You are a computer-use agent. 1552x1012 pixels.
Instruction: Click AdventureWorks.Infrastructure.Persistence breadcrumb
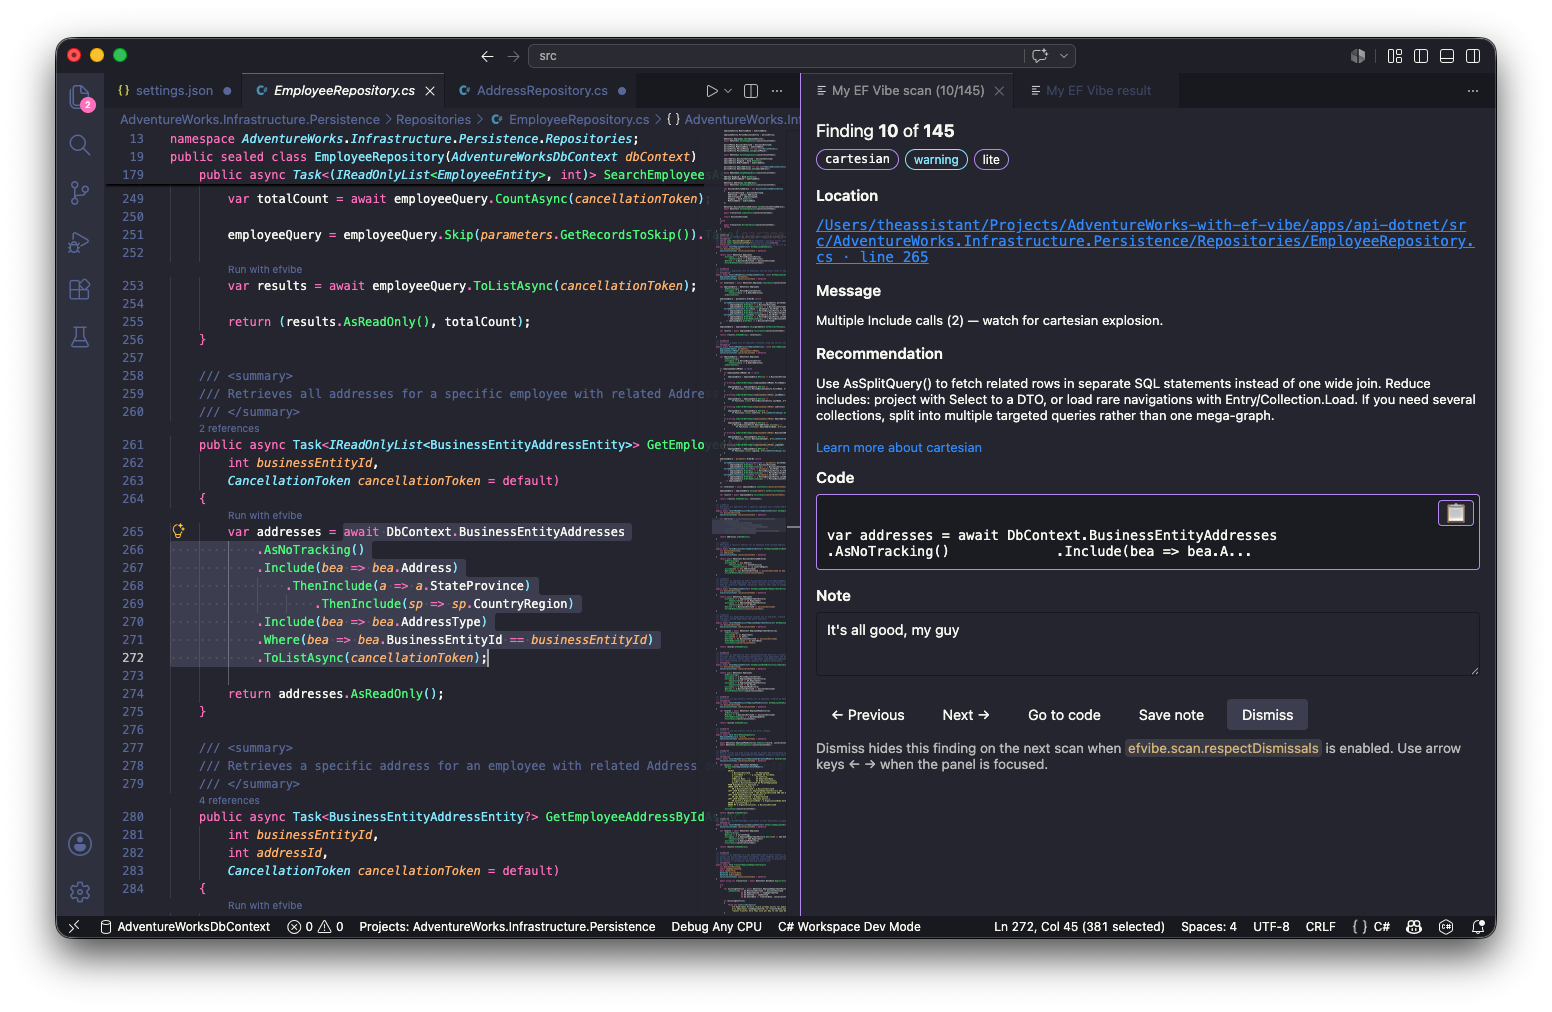[250, 119]
